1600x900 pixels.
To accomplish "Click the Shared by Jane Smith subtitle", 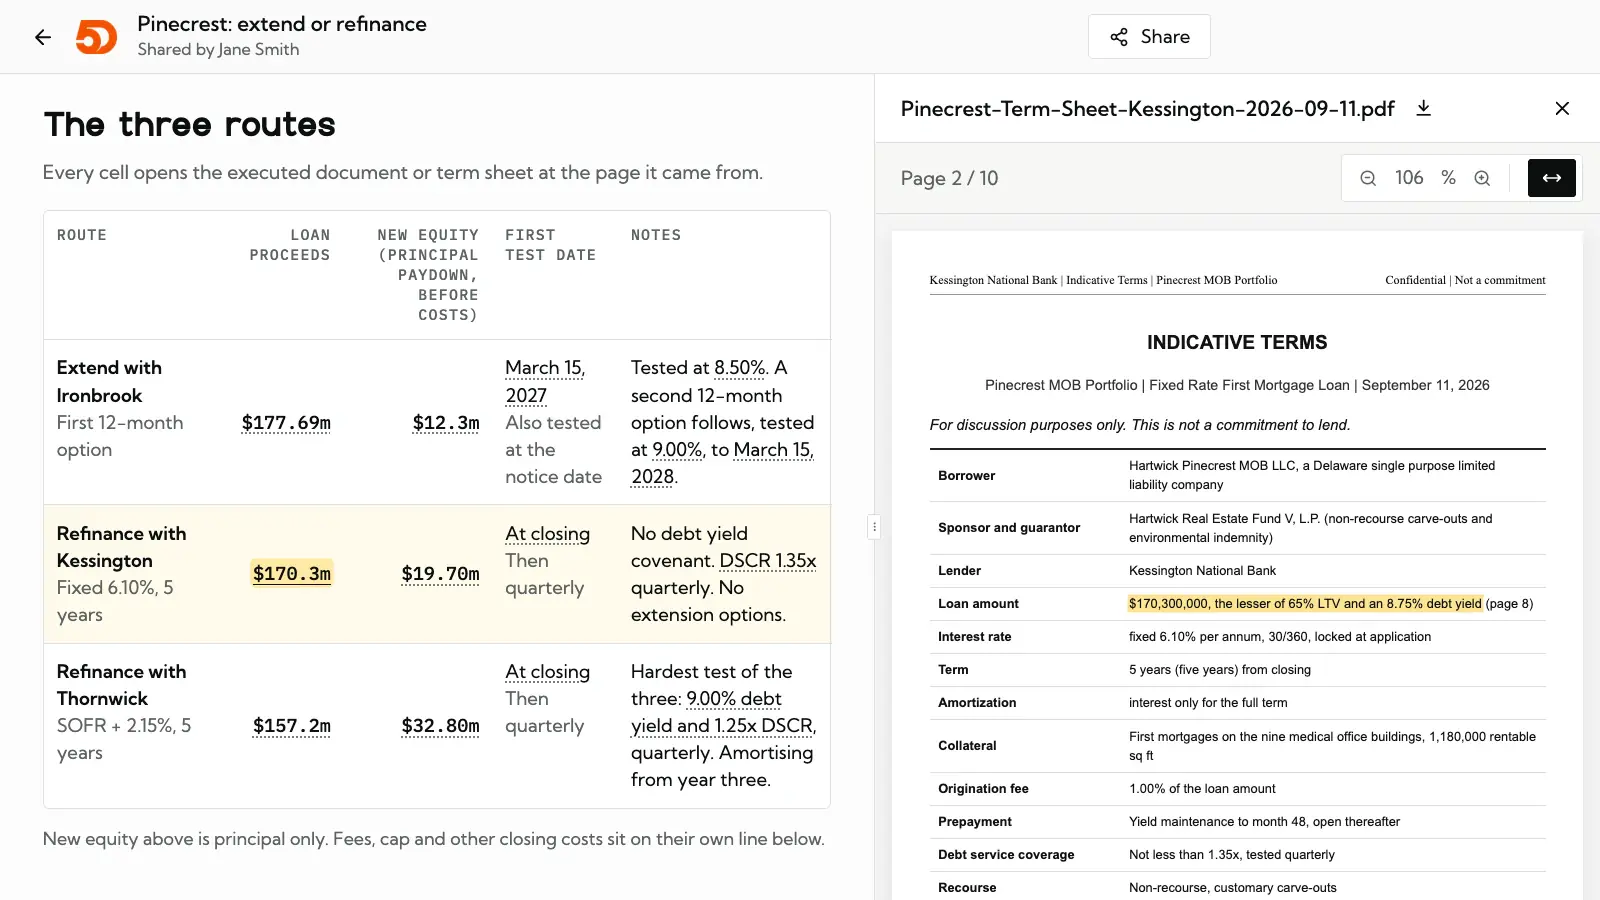I will (218, 50).
